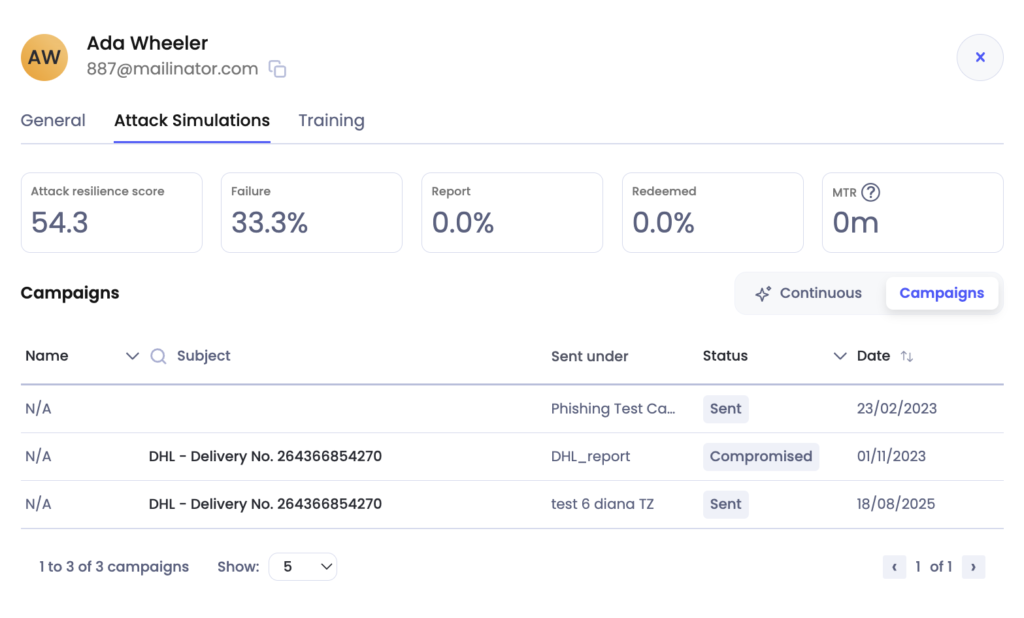Click the MTR help question mark icon

pos(870,193)
